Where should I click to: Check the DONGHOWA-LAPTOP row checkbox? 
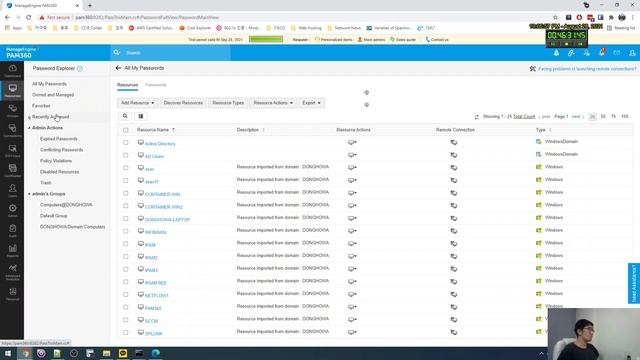126,218
